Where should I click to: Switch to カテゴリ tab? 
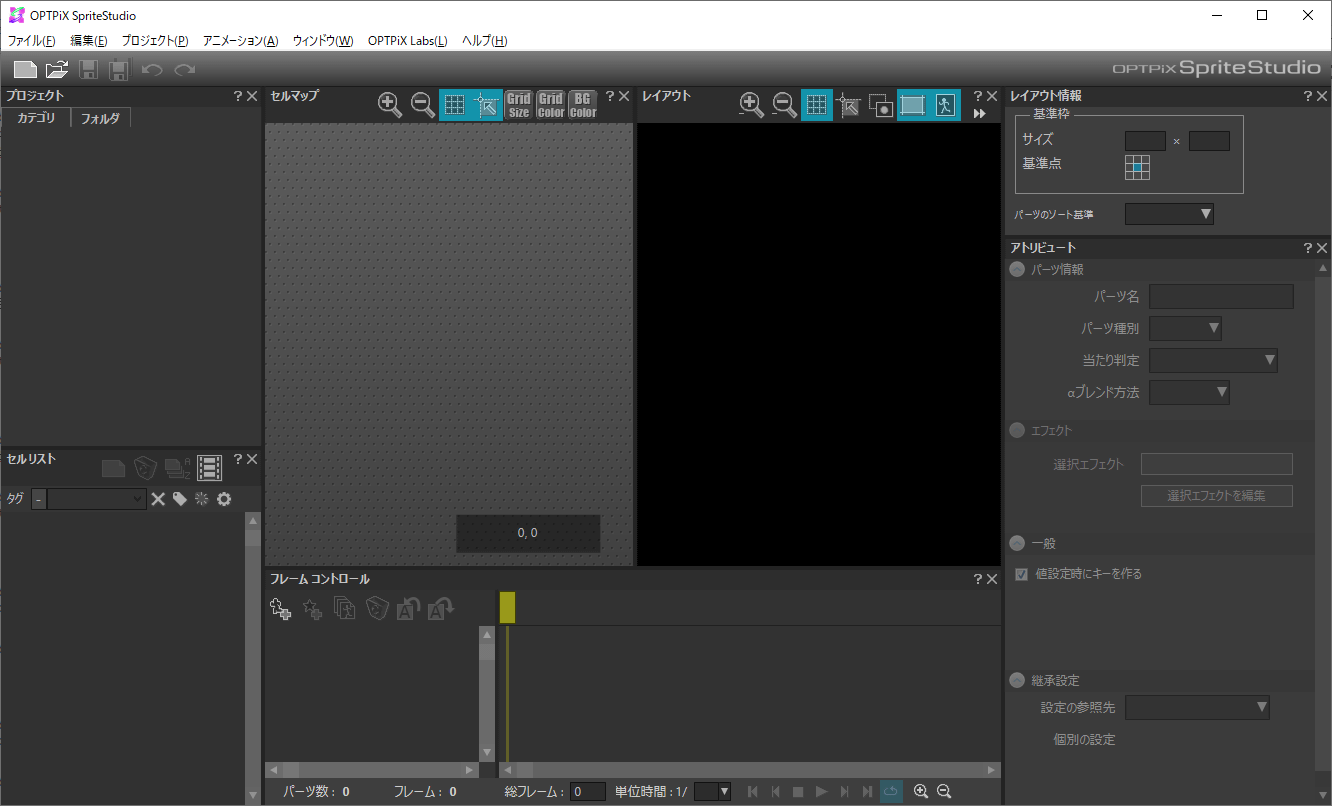pyautogui.click(x=36, y=118)
